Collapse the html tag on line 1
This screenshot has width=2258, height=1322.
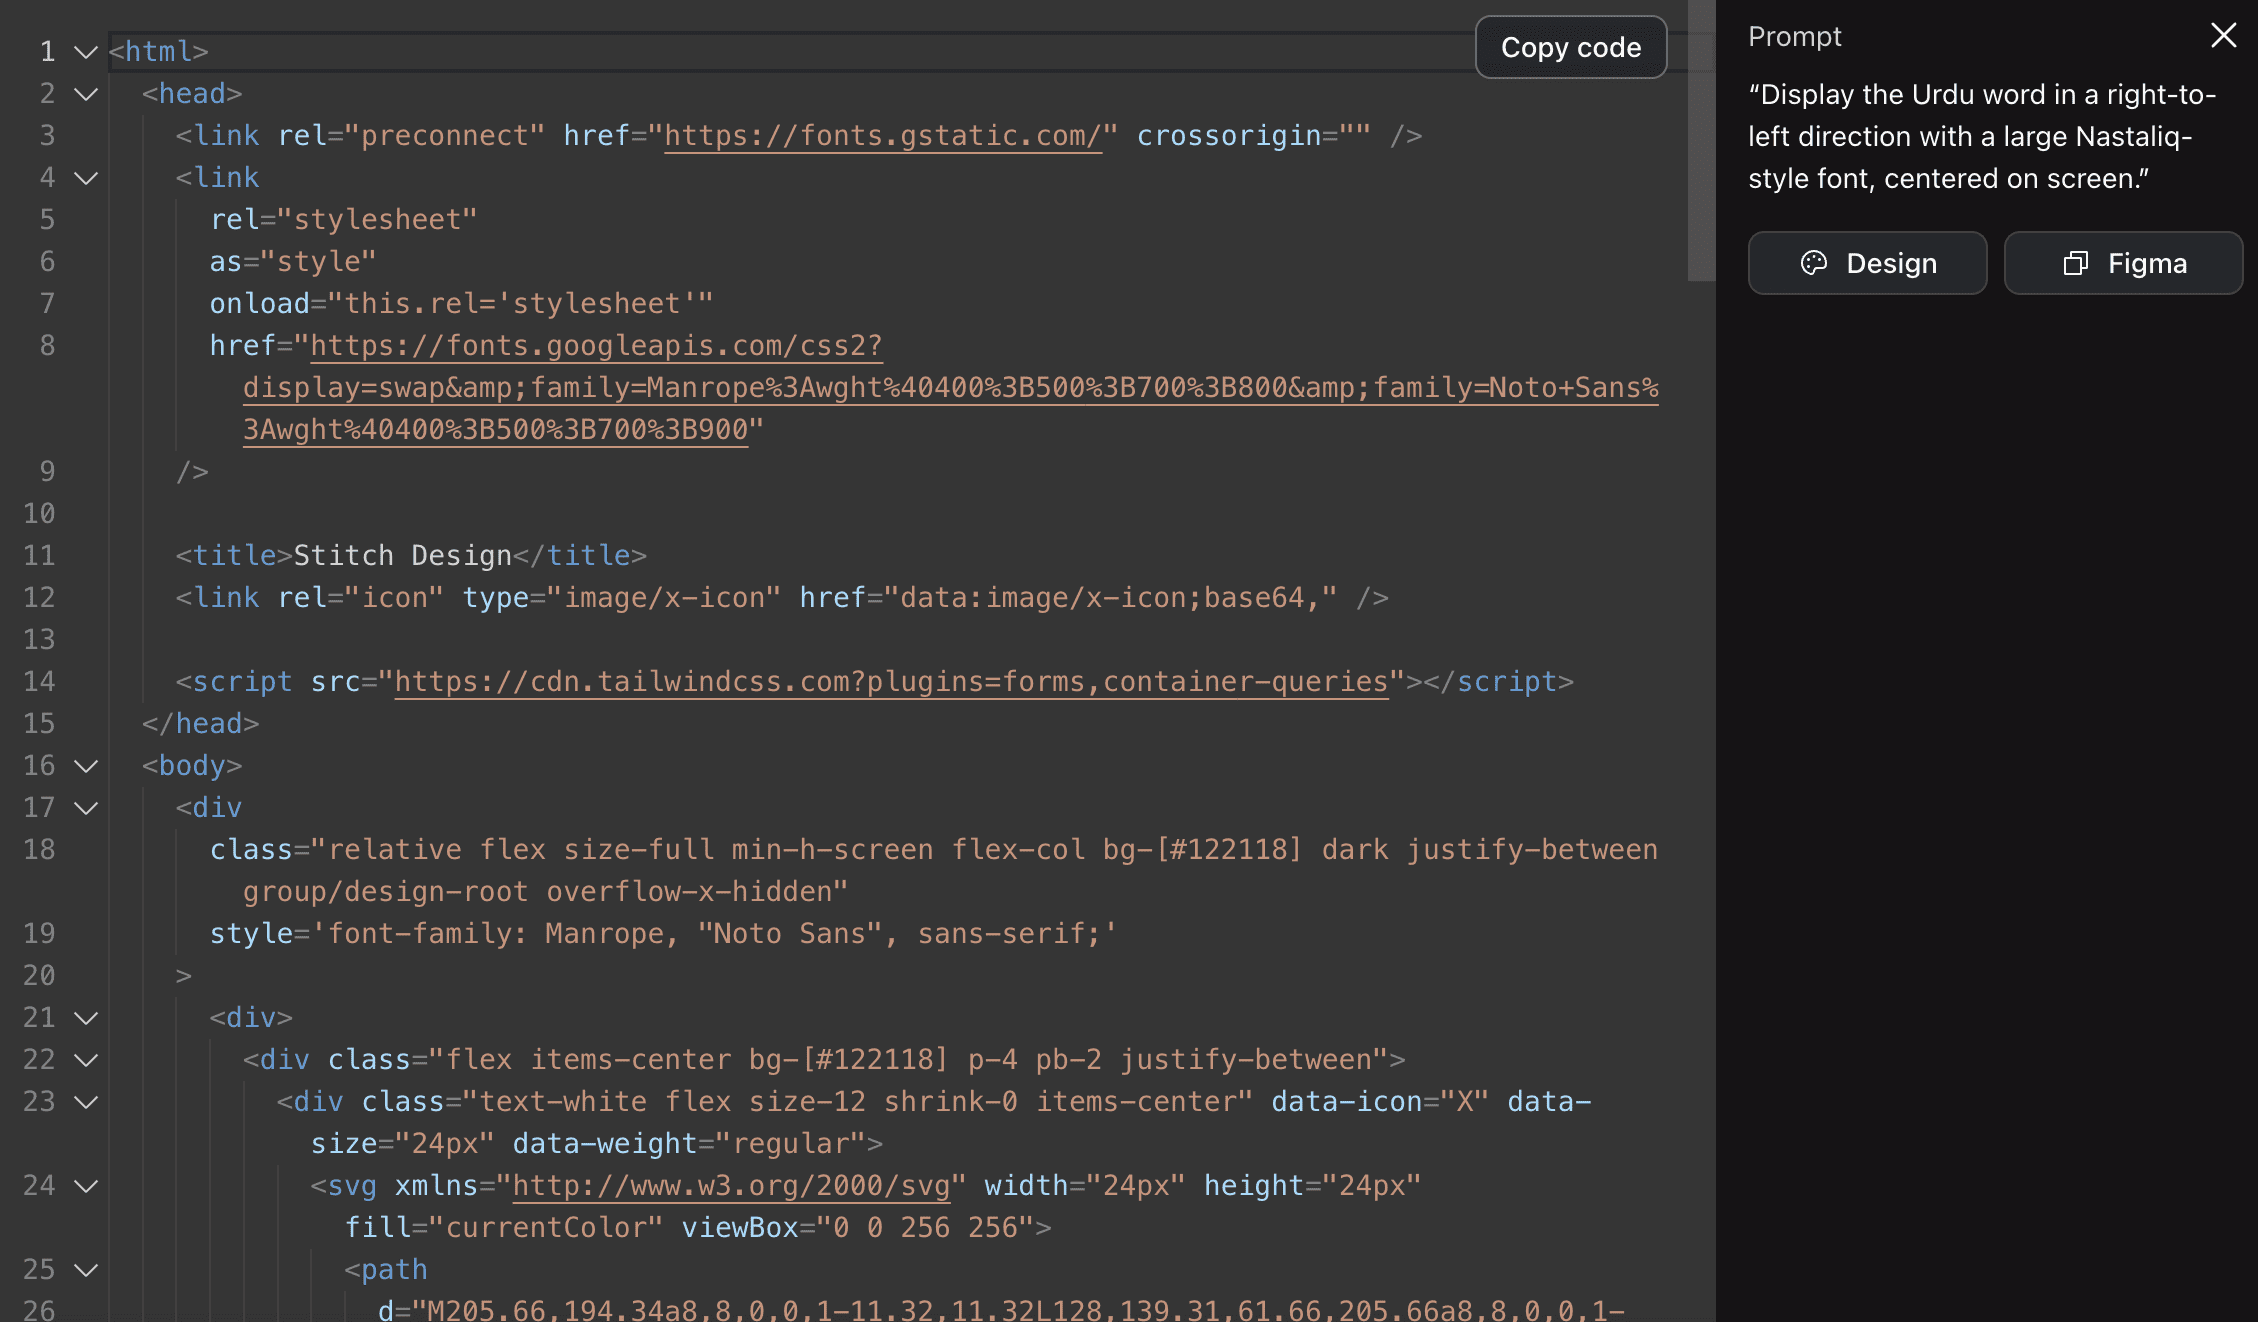(86, 52)
